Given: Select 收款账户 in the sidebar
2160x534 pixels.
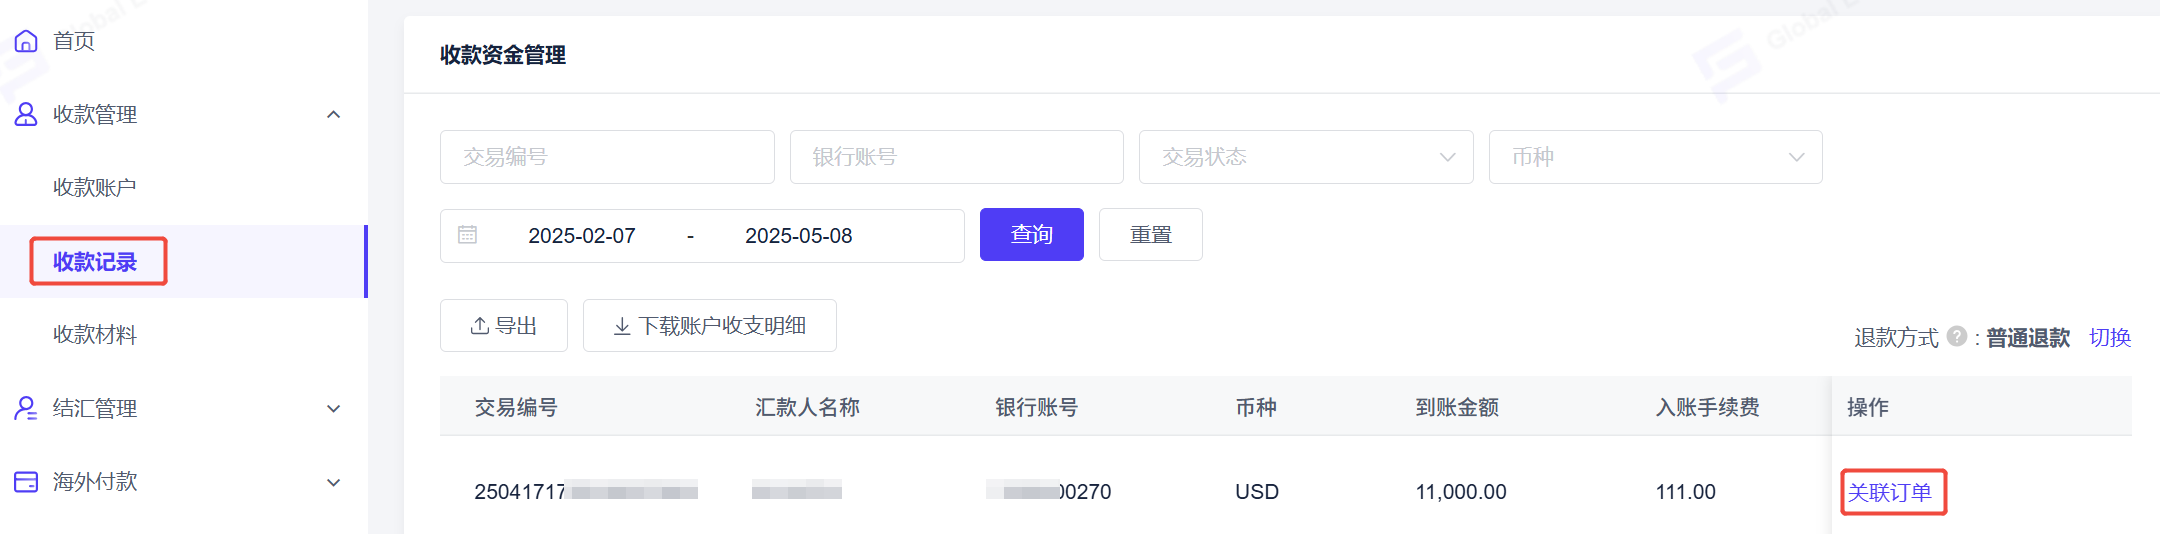Looking at the screenshot, I should pyautogui.click(x=95, y=188).
